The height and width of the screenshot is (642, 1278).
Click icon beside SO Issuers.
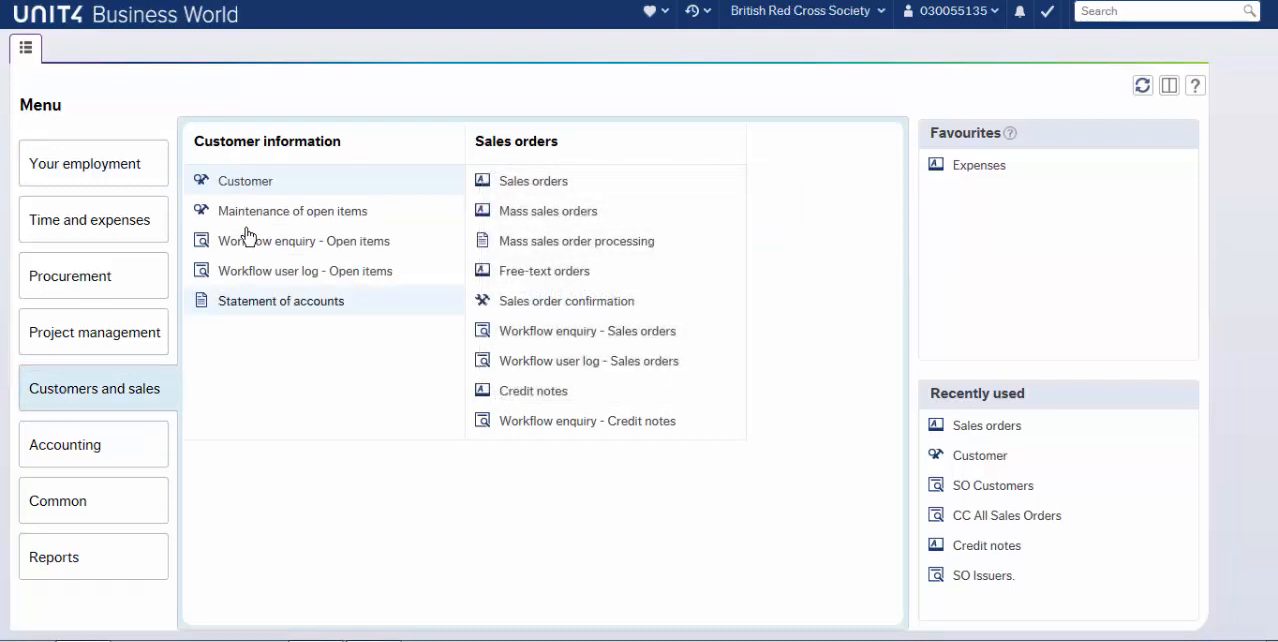(x=936, y=575)
